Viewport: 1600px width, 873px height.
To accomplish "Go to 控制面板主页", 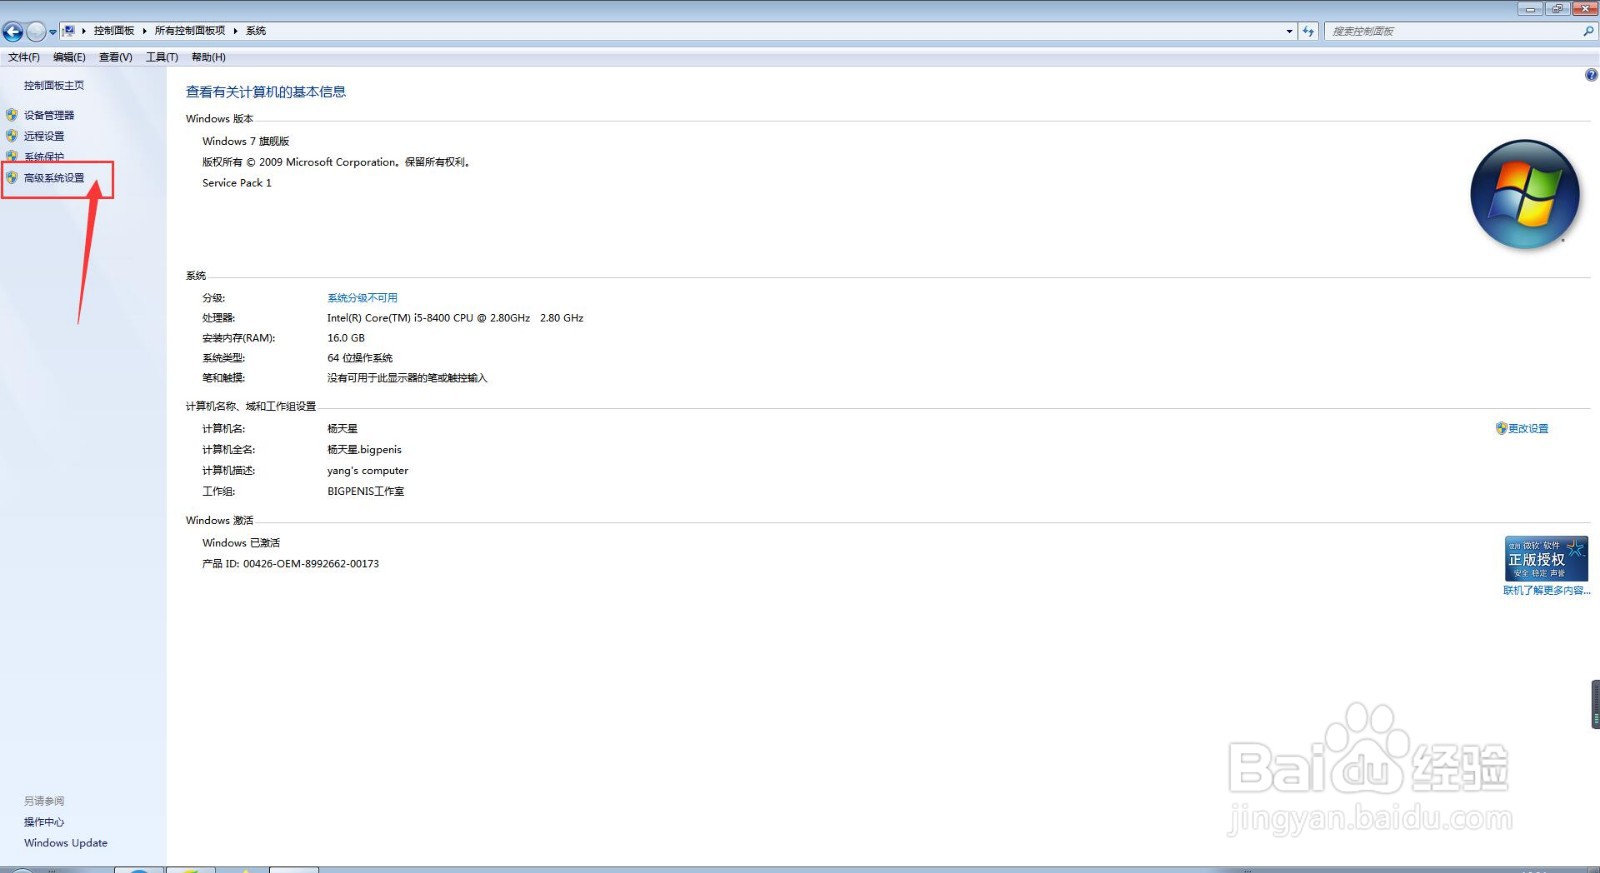I will click(x=54, y=85).
